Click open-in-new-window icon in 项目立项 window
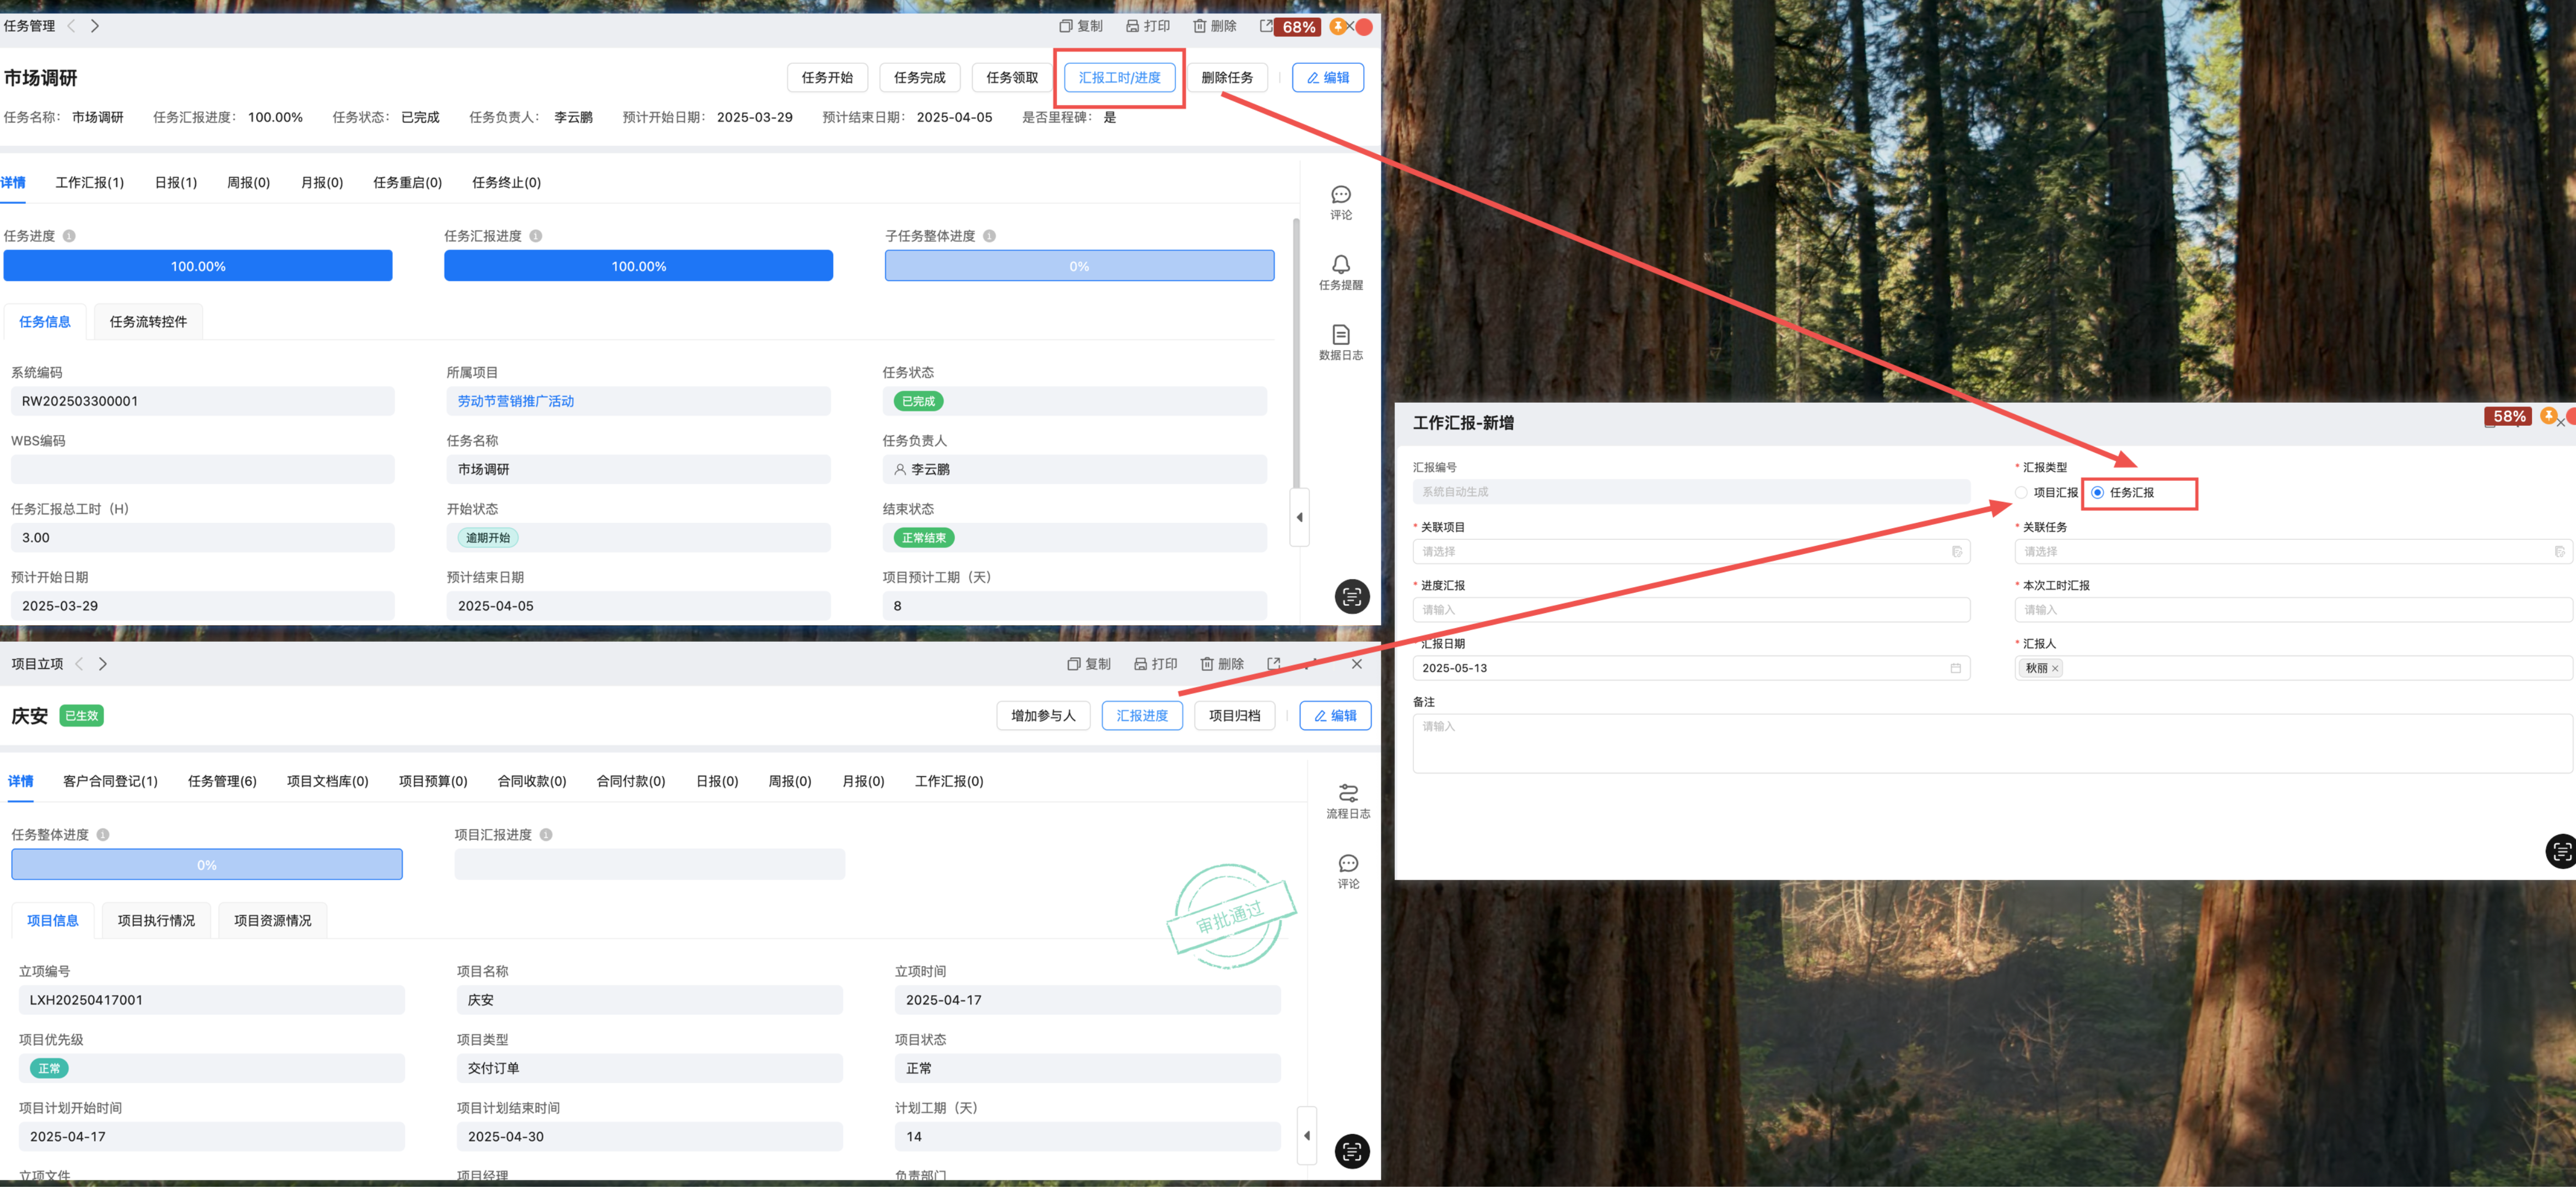Viewport: 2576px width, 1187px height. click(1274, 664)
